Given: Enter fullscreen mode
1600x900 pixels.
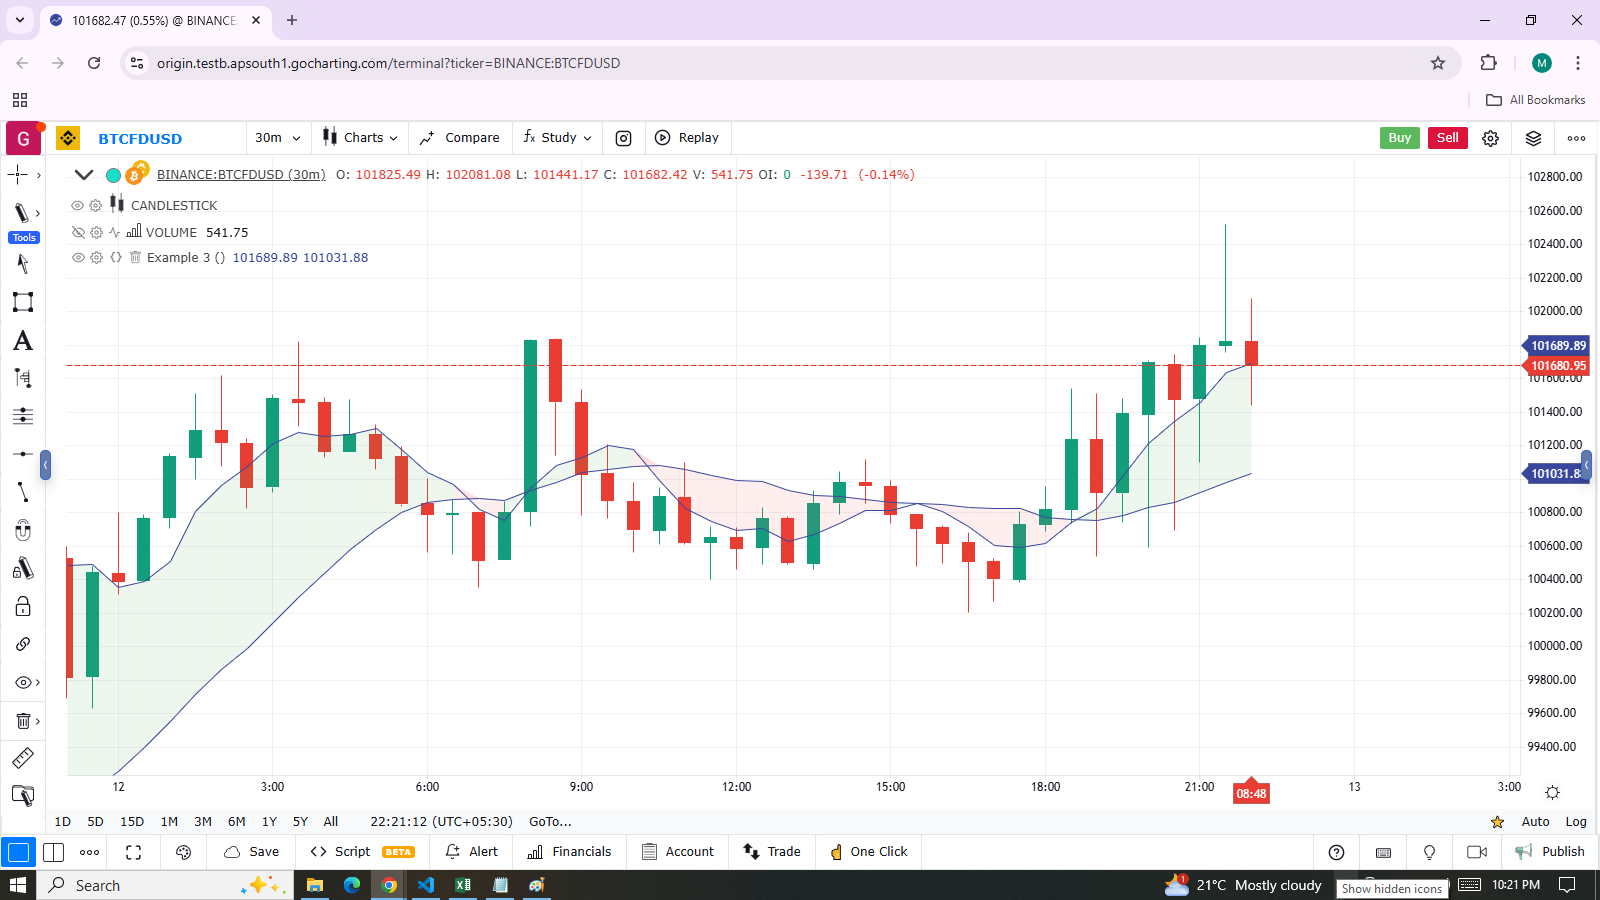Looking at the screenshot, I should pyautogui.click(x=133, y=852).
